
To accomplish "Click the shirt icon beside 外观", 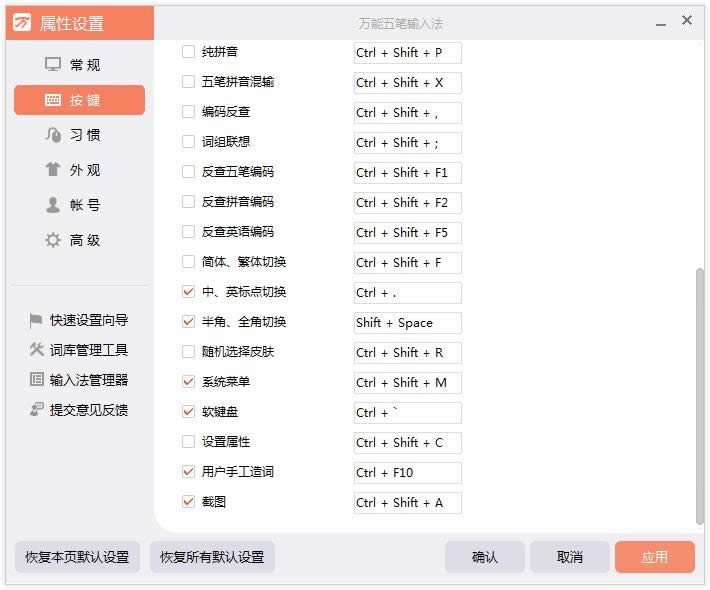I will point(53,170).
